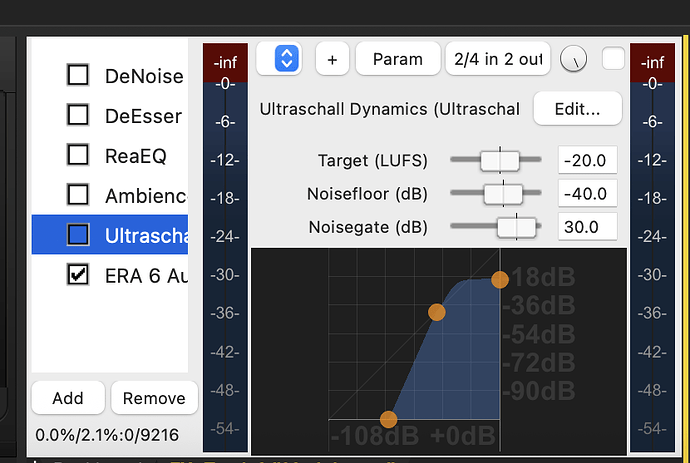Open the 2/4 in 2 out routing
This screenshot has width=690, height=463.
coord(498,59)
